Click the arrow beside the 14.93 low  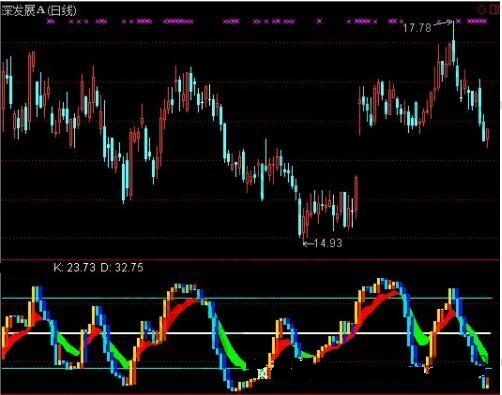tap(308, 244)
